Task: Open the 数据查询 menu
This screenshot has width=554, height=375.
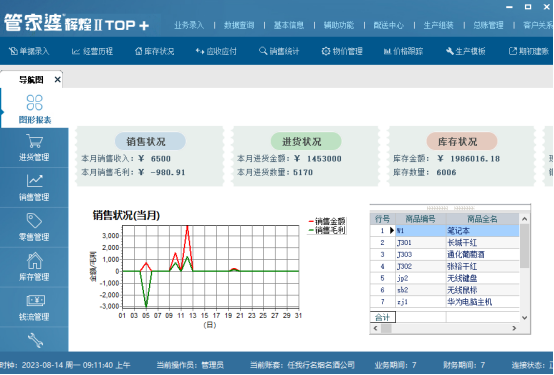Action: pyautogui.click(x=239, y=25)
